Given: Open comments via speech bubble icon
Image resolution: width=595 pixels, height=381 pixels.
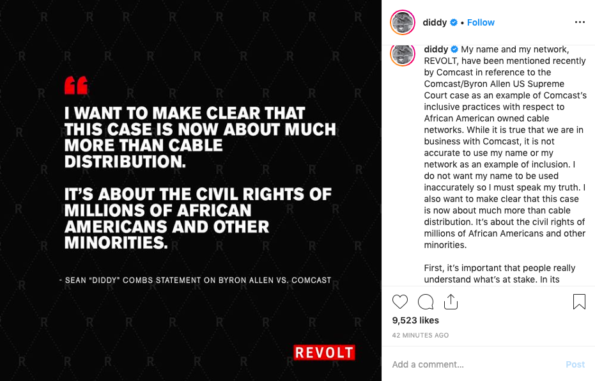Looking at the screenshot, I should (425, 302).
